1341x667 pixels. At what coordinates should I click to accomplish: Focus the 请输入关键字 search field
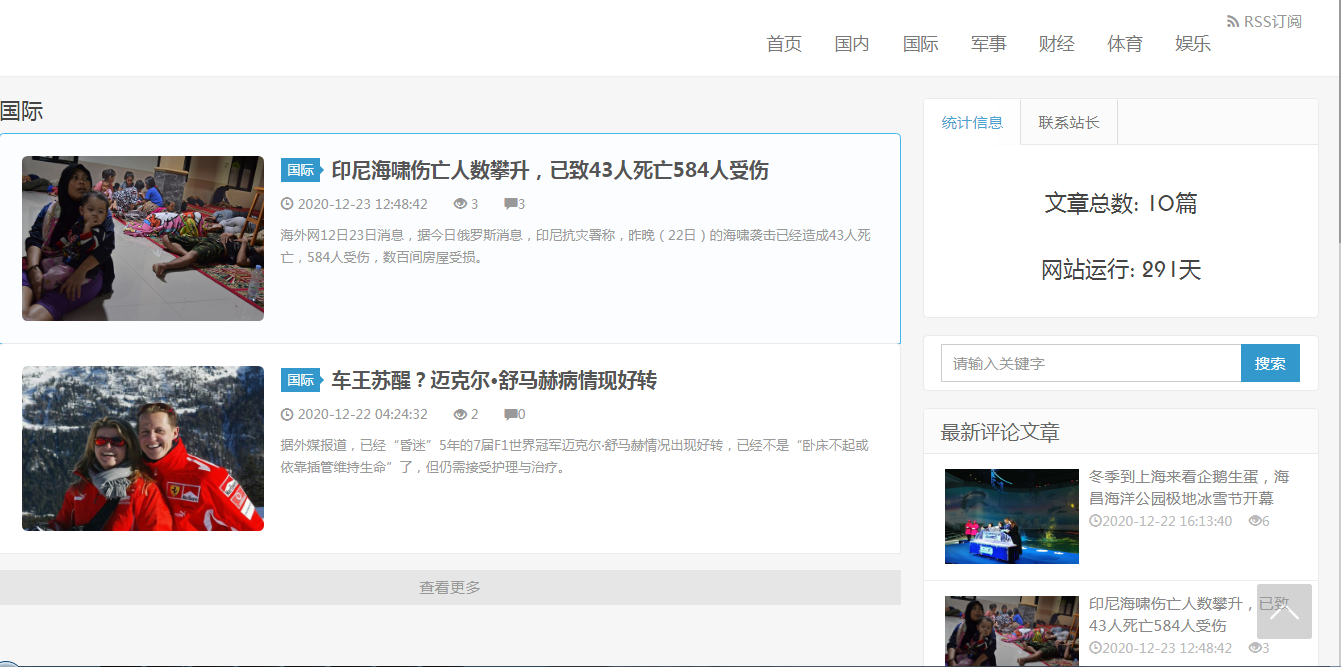pyautogui.click(x=1090, y=363)
